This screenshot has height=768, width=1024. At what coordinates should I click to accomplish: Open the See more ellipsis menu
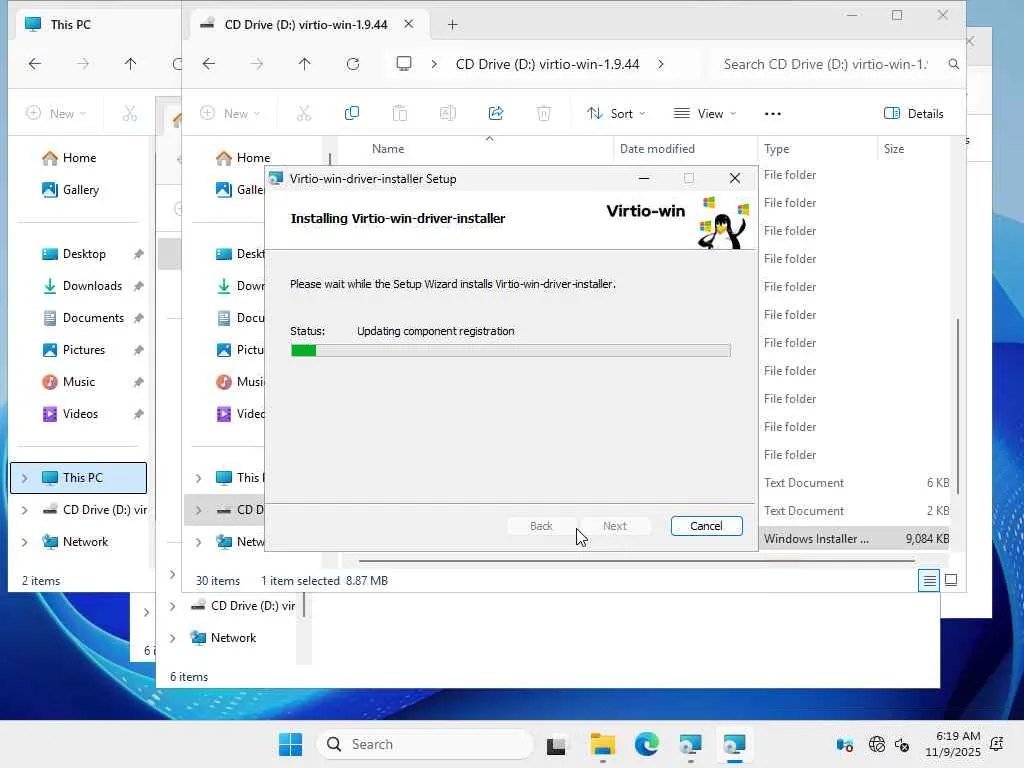click(773, 113)
